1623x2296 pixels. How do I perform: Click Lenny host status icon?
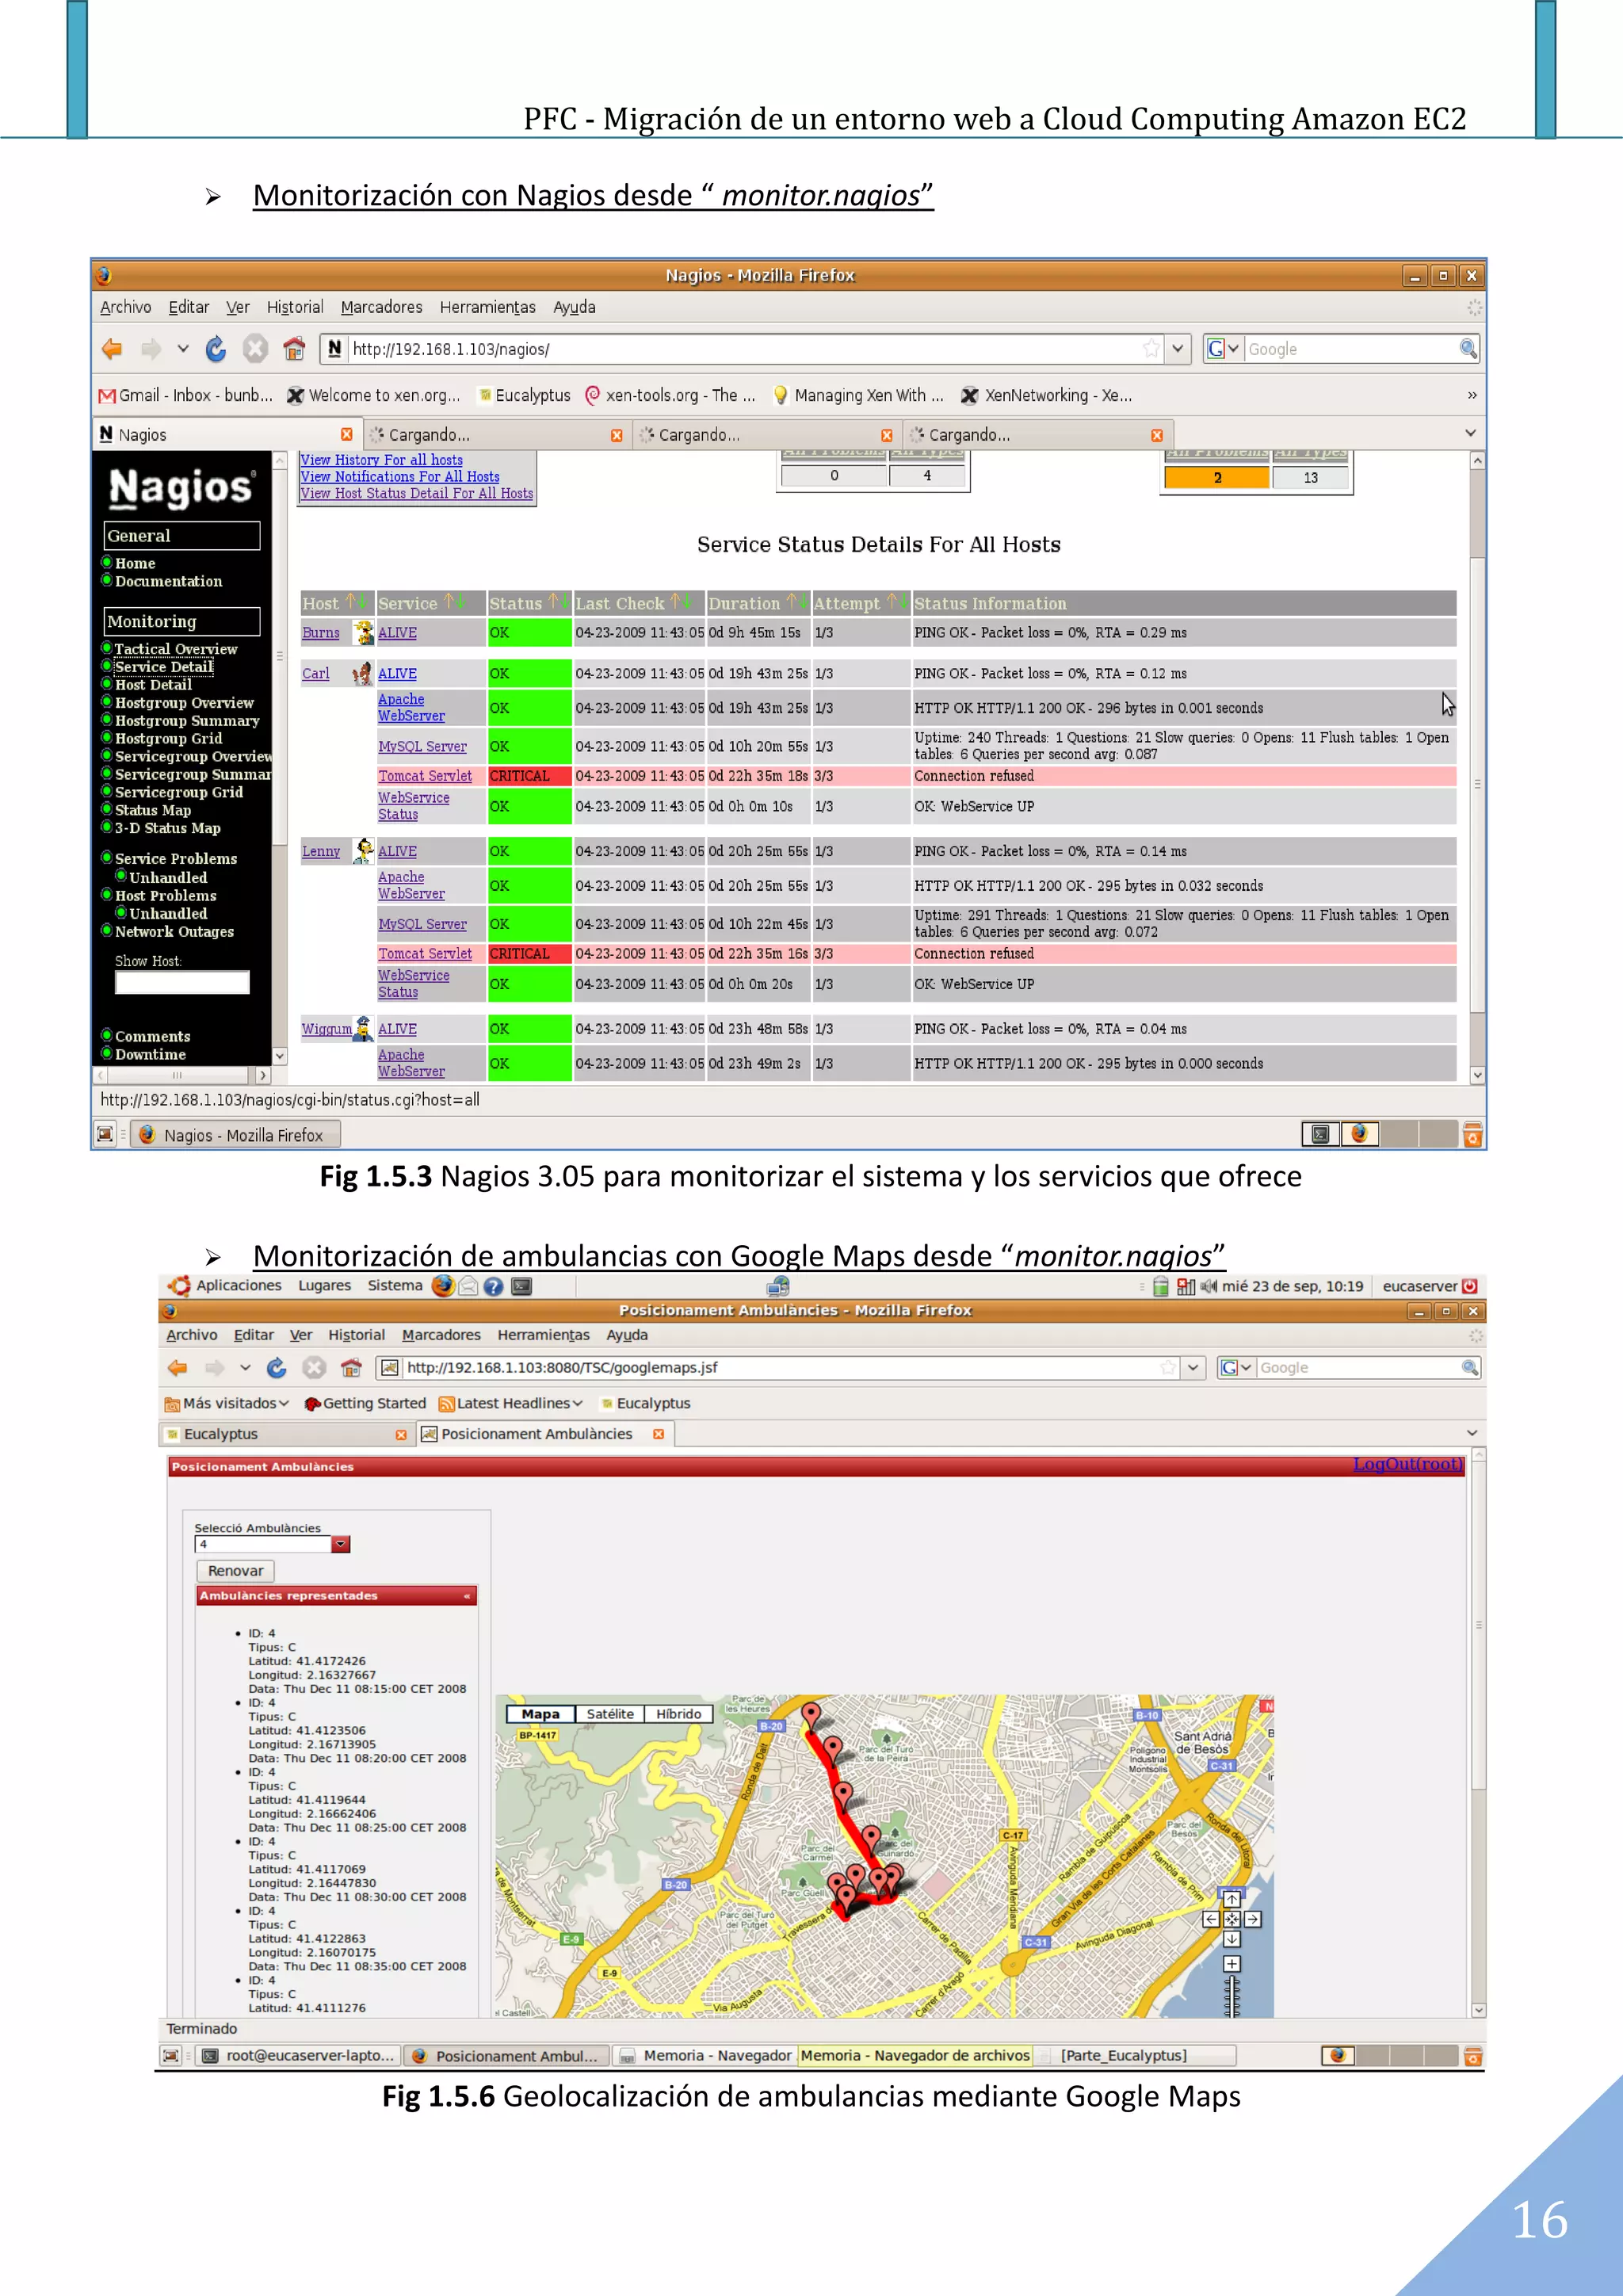364,851
